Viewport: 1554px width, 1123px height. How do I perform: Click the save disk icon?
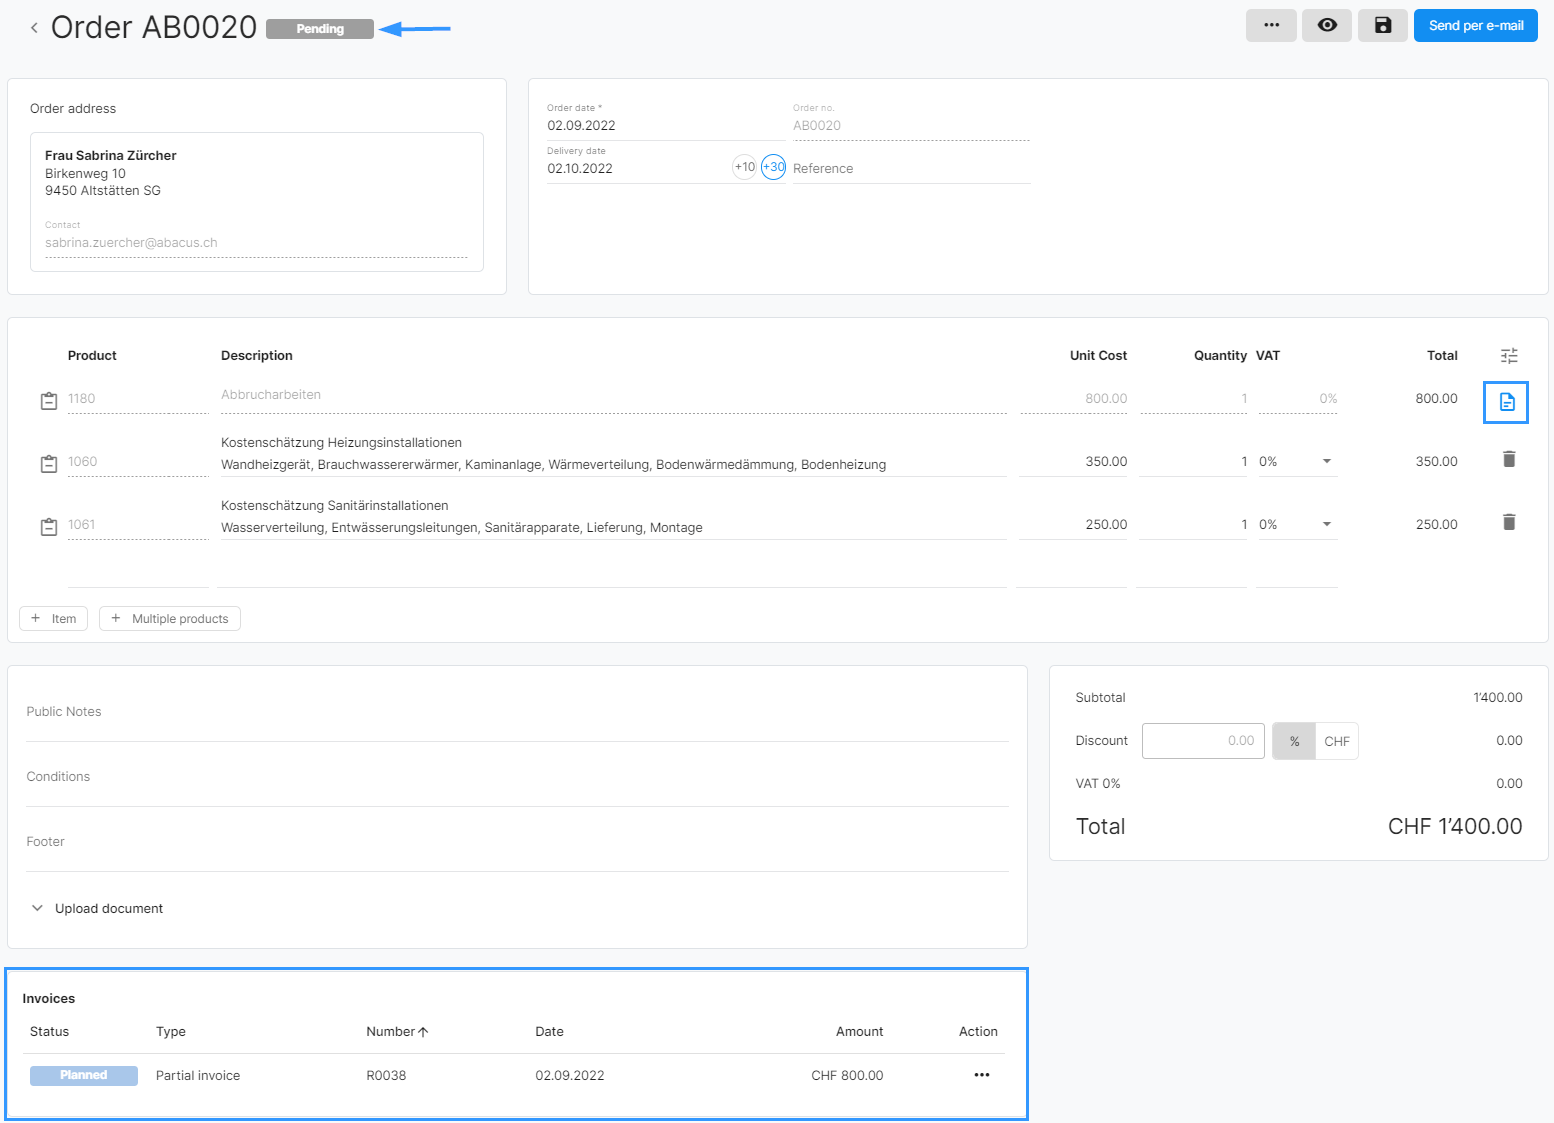[x=1382, y=26]
